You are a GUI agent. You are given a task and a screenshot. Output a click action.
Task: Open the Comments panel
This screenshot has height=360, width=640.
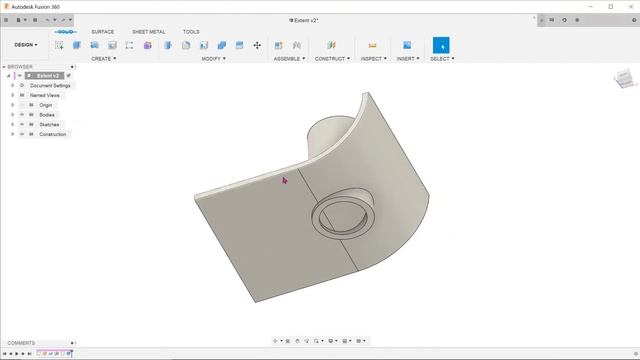point(21,343)
